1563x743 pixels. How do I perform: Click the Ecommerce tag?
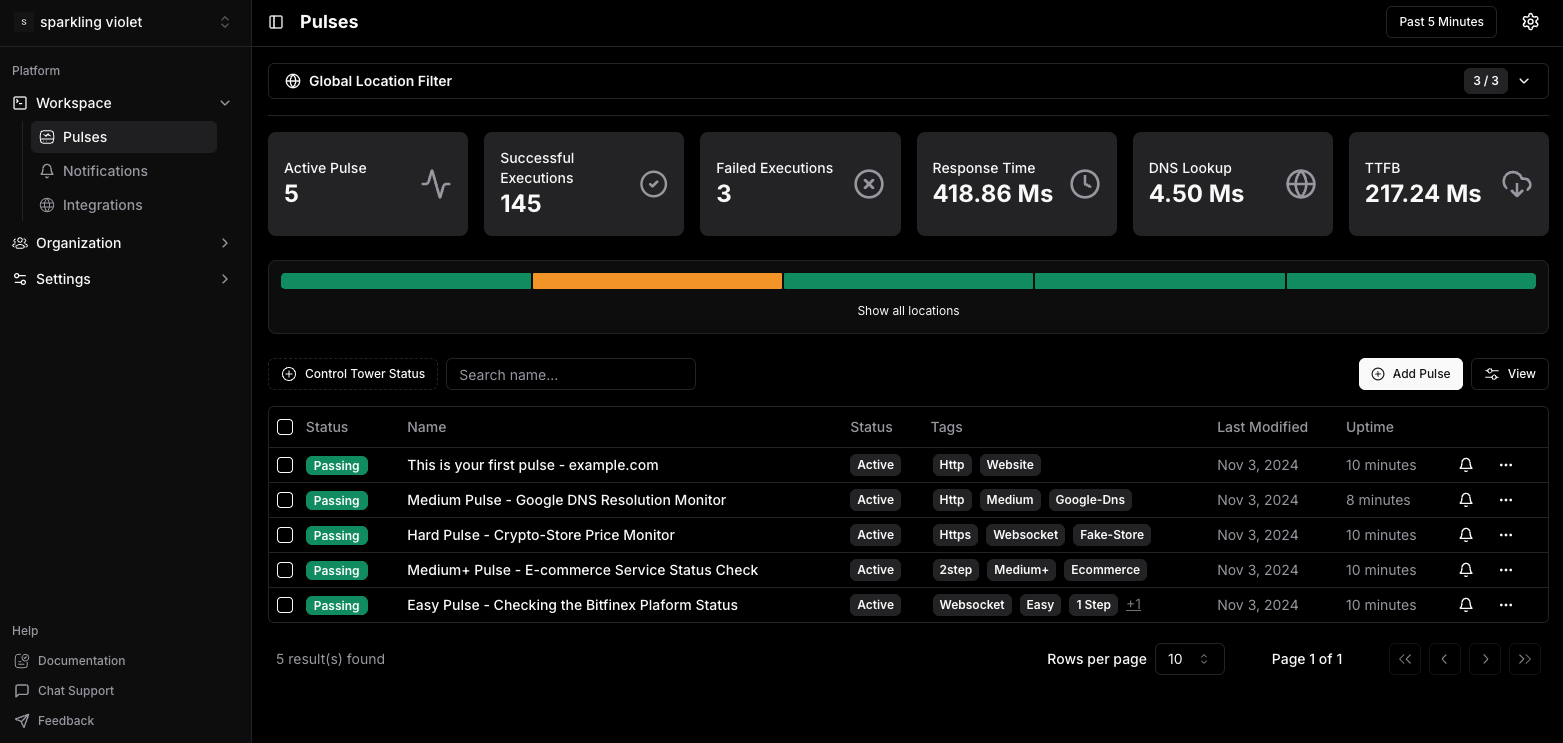1105,570
